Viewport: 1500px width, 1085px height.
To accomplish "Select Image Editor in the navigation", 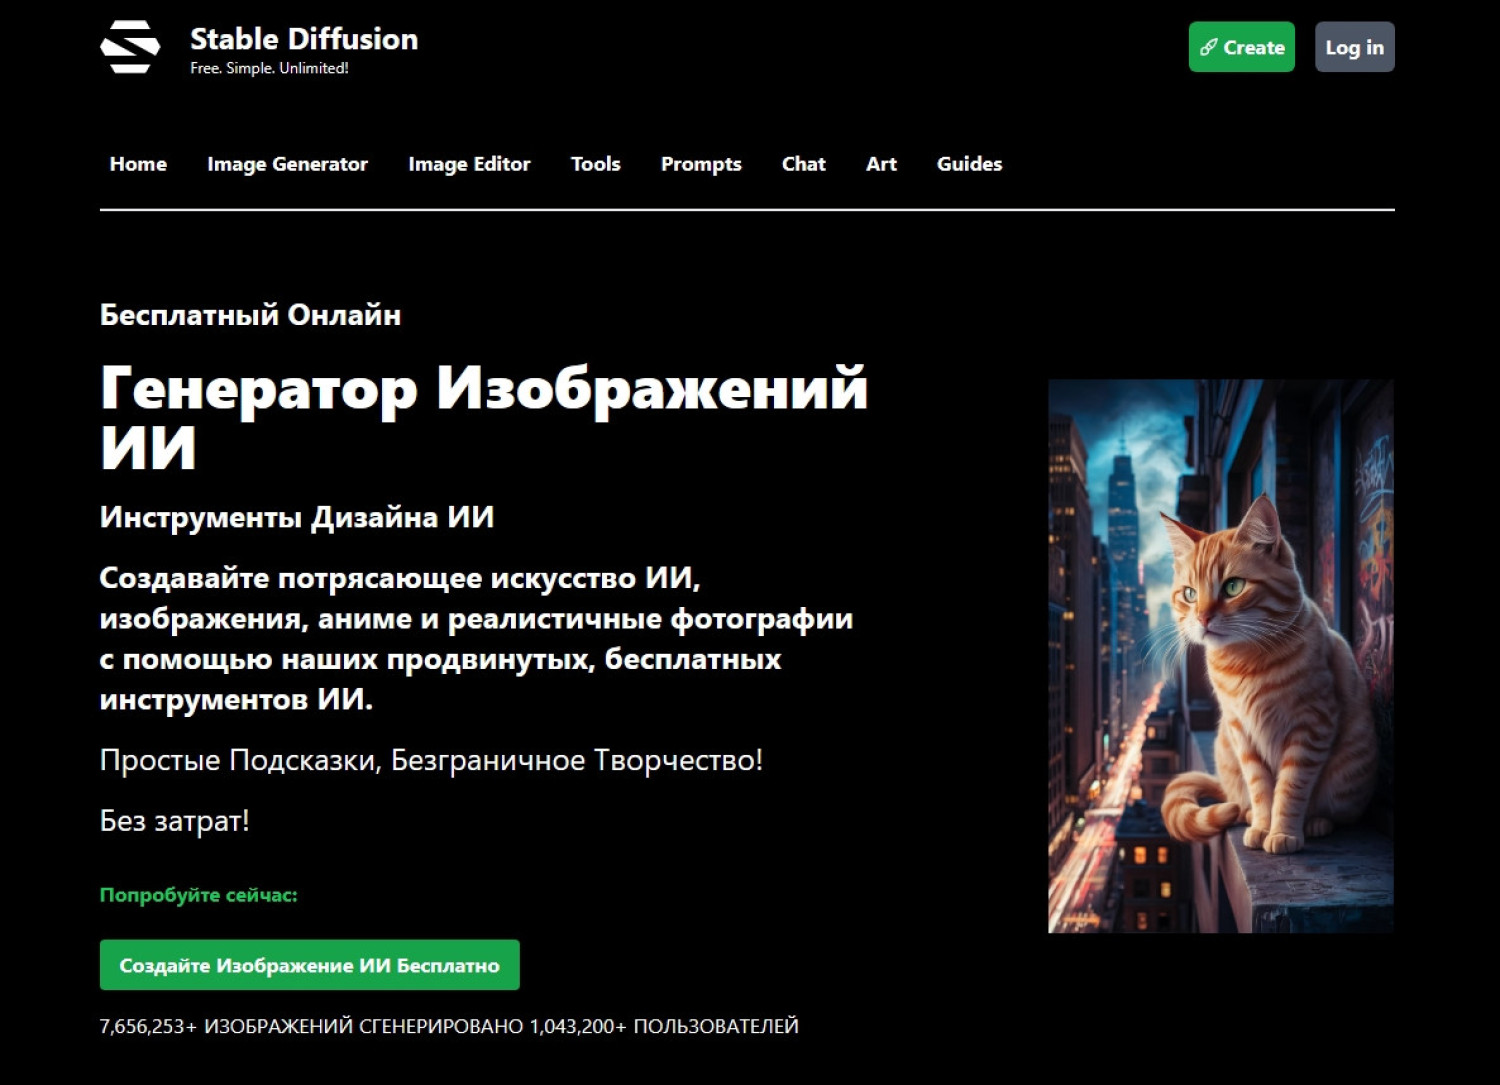I will (469, 164).
